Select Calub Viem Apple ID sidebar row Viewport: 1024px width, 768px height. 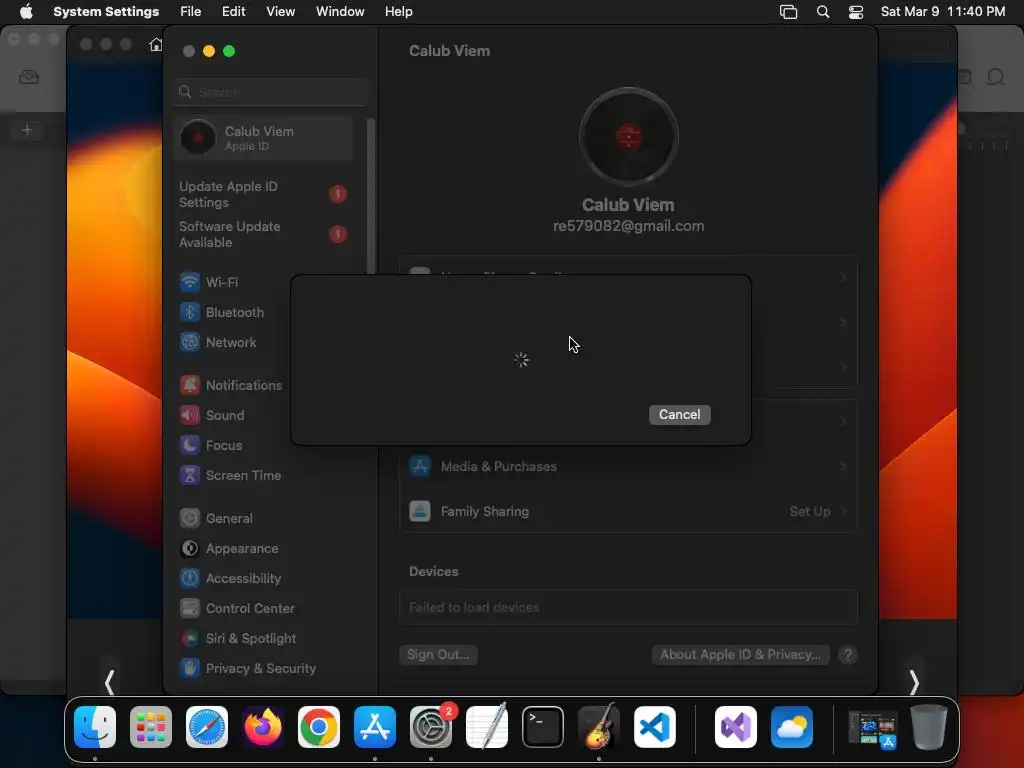point(263,138)
